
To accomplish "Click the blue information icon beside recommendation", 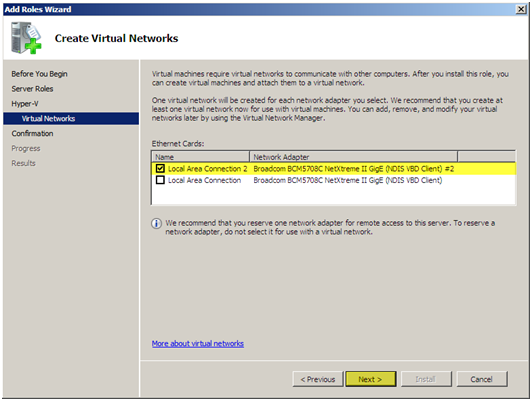I will click(156, 224).
